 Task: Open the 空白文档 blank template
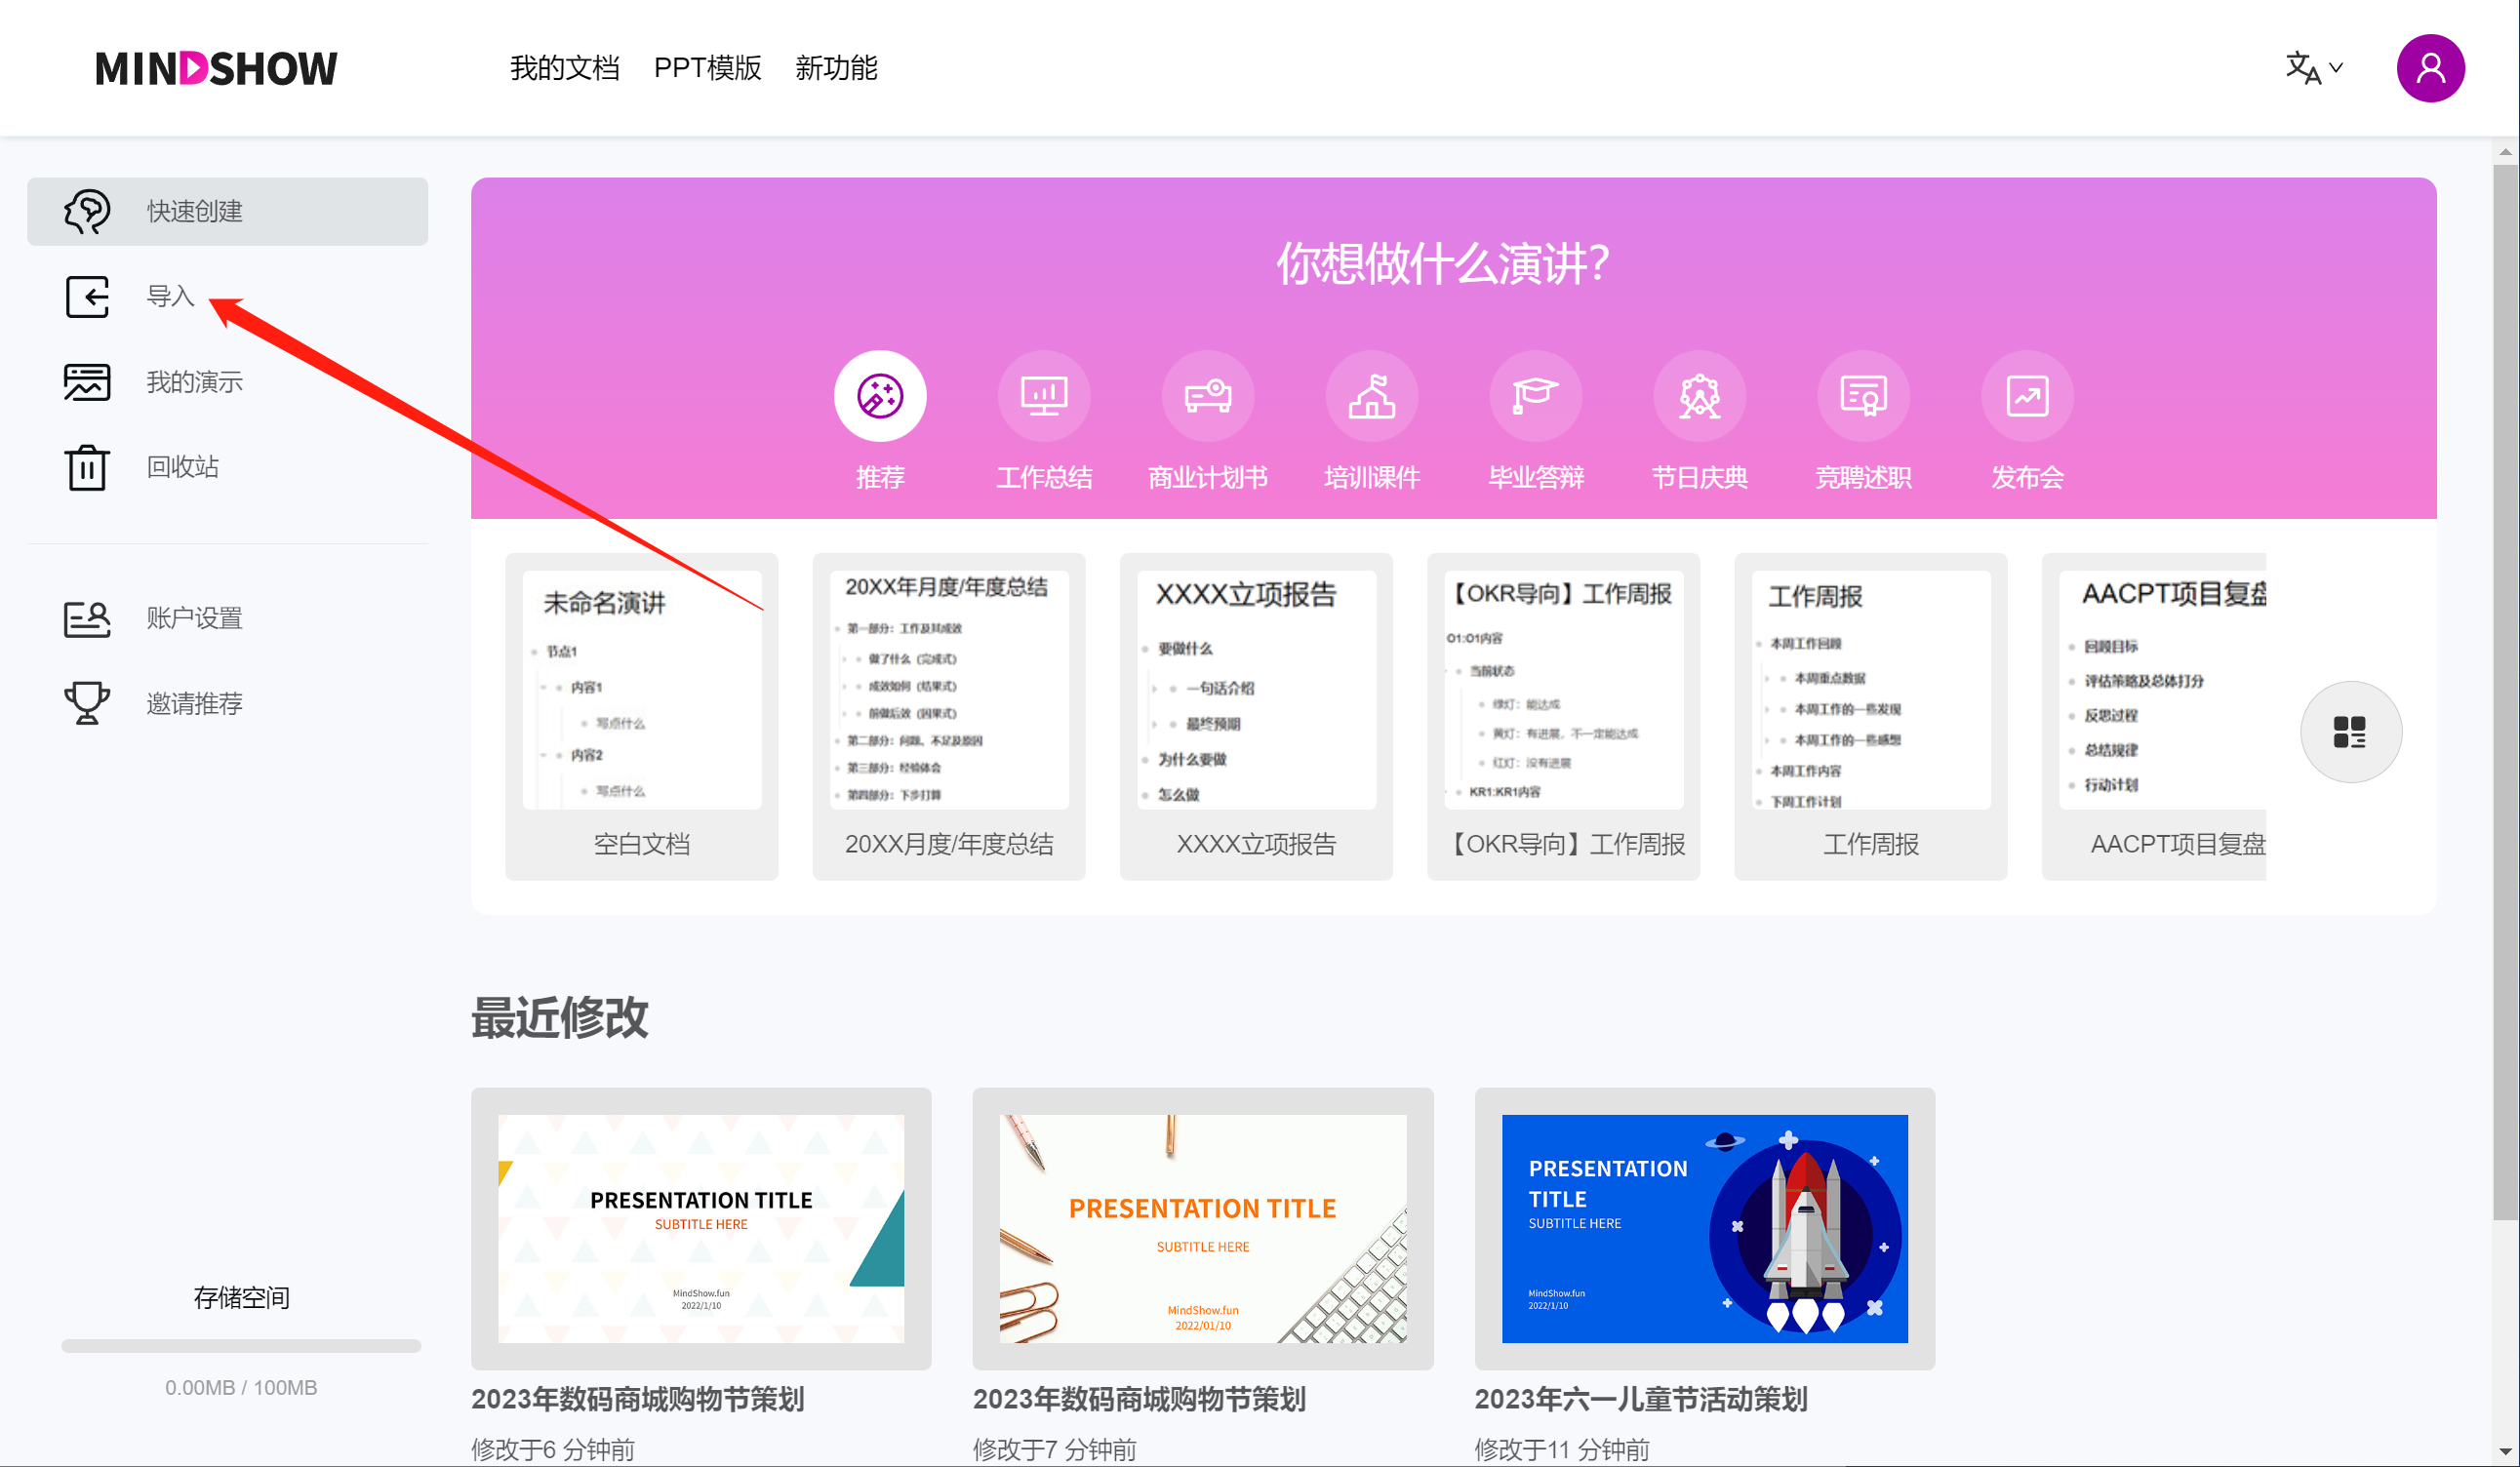point(641,715)
